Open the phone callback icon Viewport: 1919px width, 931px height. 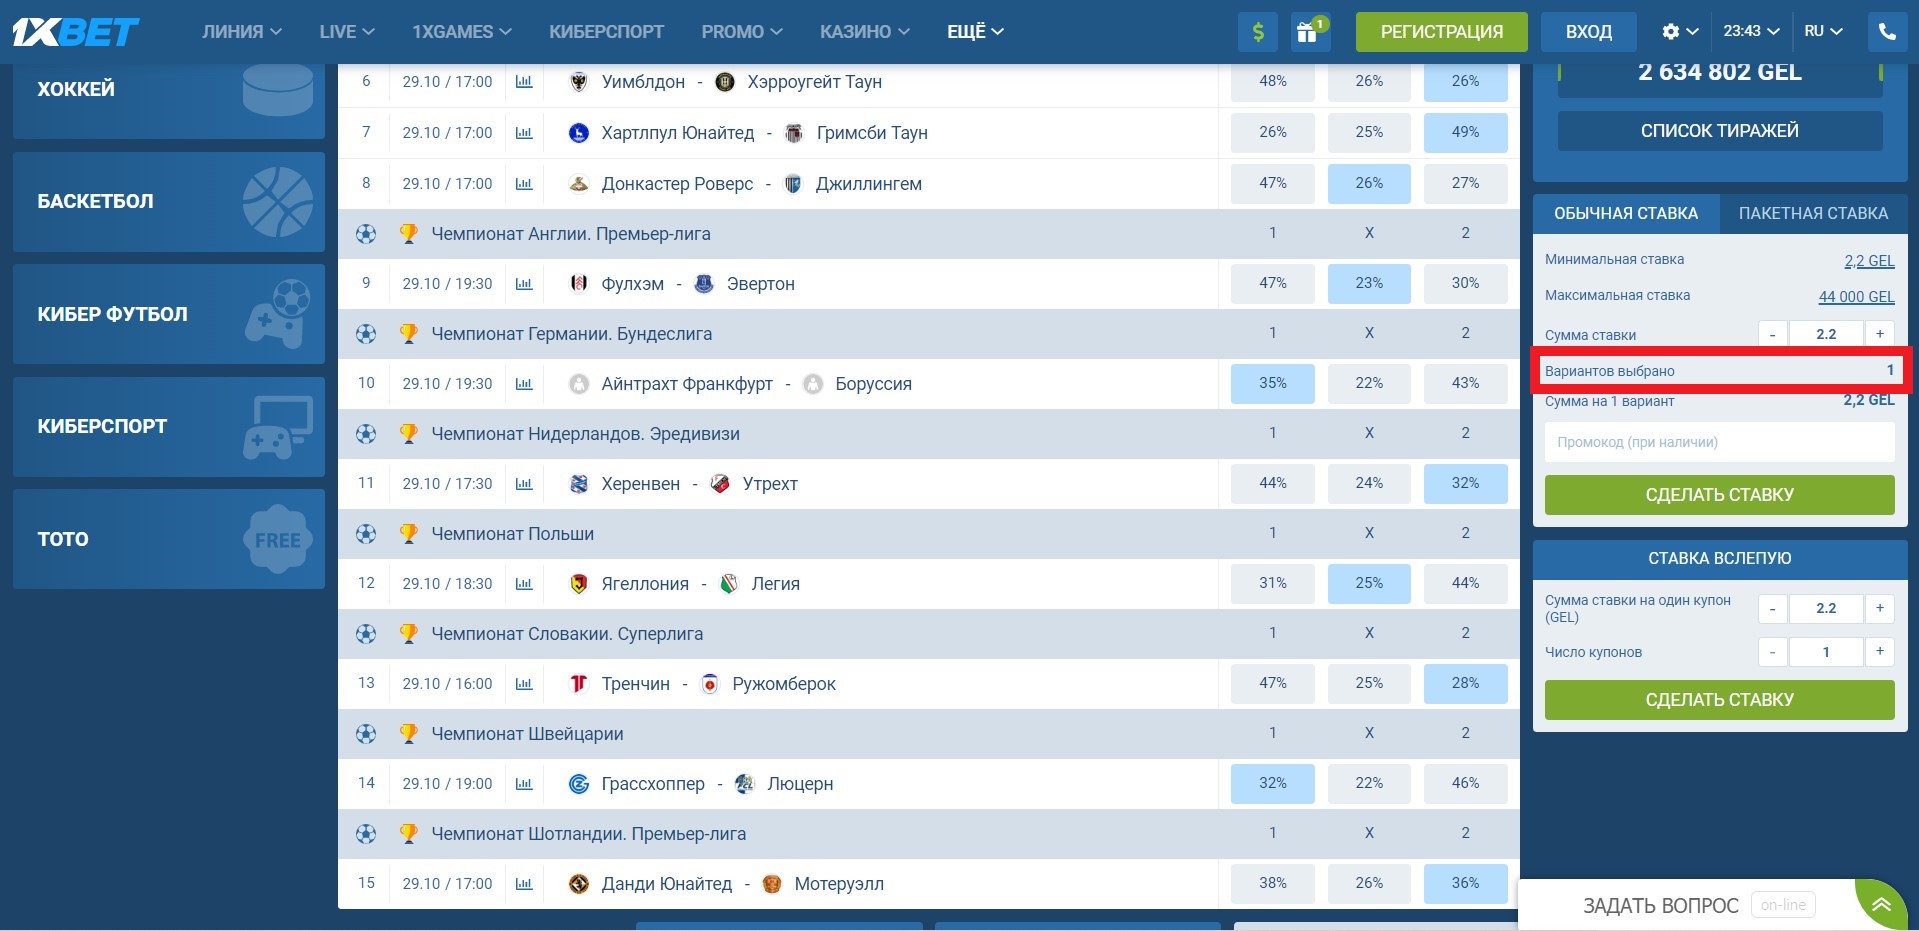point(1887,32)
